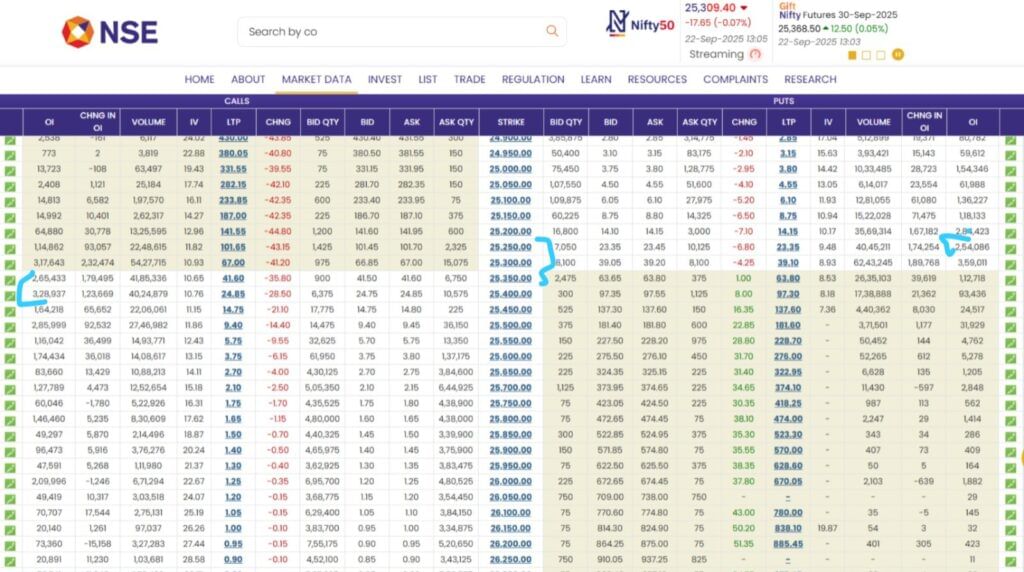This screenshot has width=1024, height=572.
Task: Click the search magnifier icon
Action: pos(552,31)
